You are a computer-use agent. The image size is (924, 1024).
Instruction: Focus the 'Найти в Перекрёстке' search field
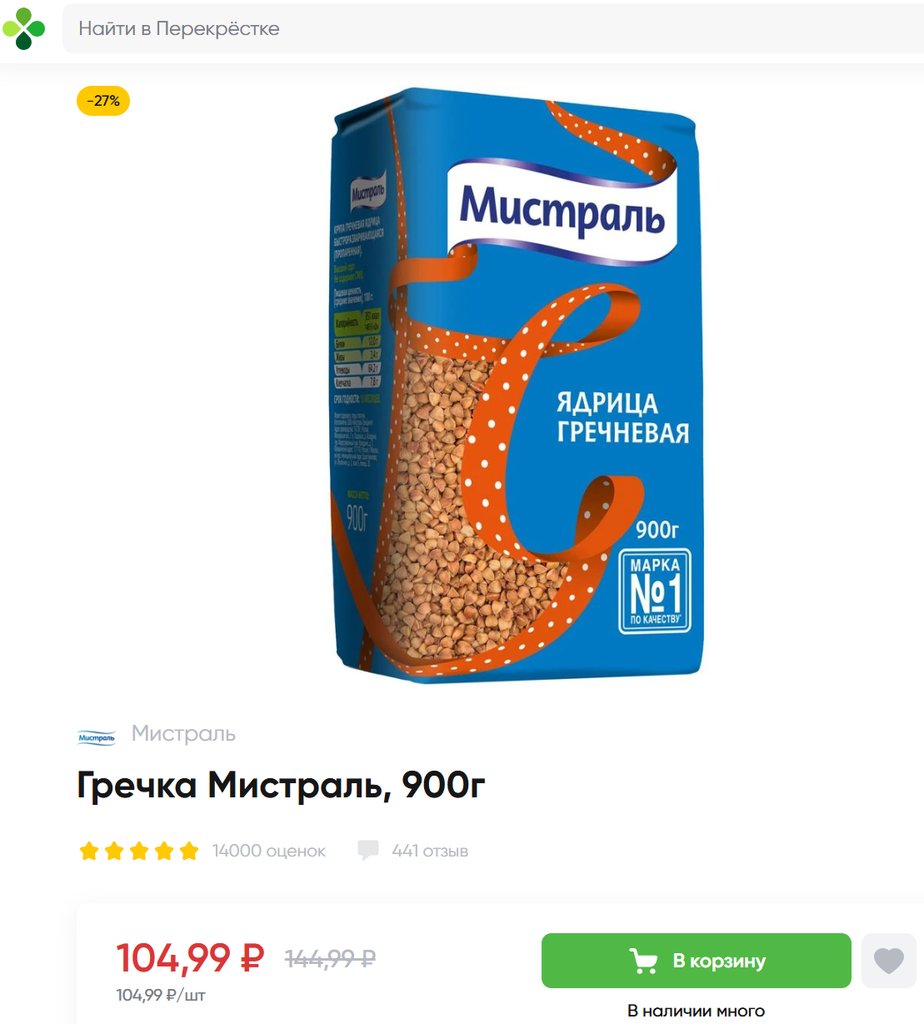click(x=493, y=29)
